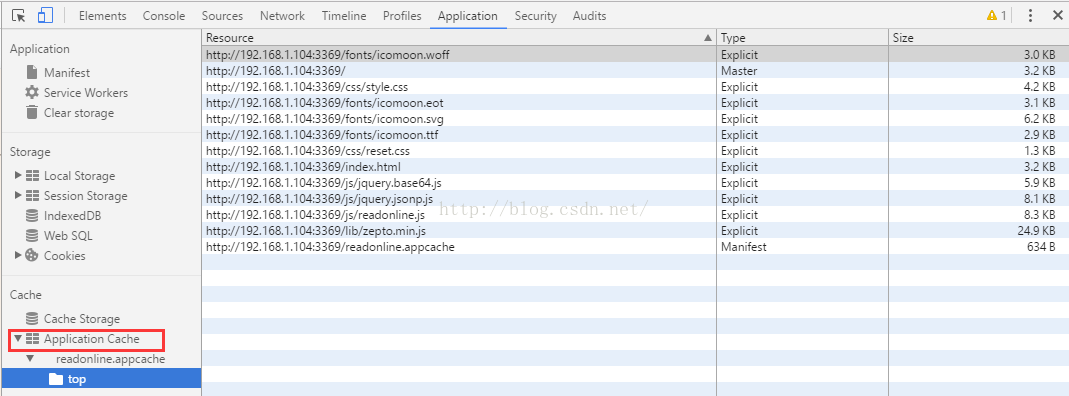Select the lib/zepto.min.js resource row
Viewport: 1069px width, 396px height.
tap(635, 230)
